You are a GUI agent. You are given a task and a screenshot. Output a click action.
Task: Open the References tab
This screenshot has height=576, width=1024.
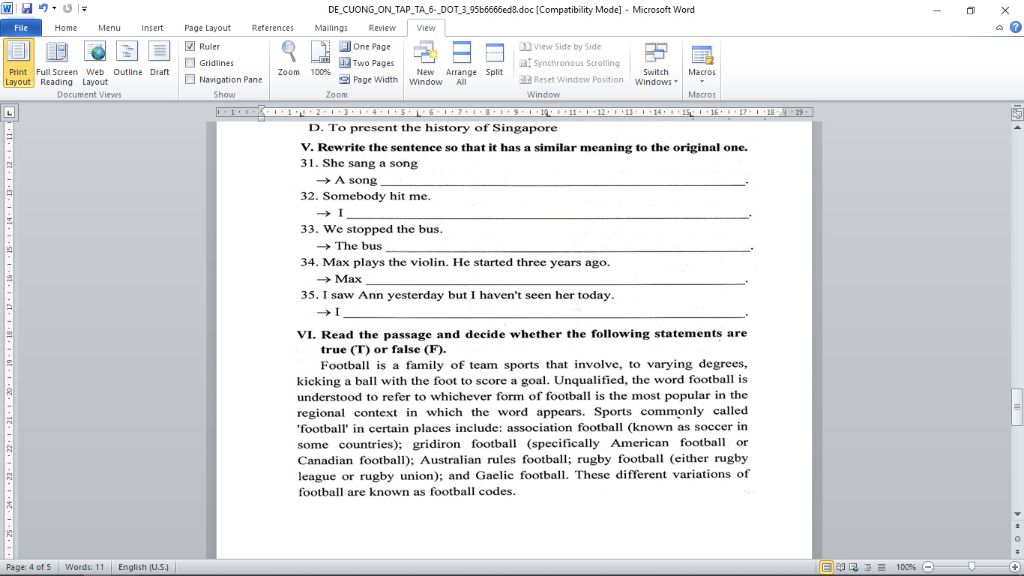tap(272, 28)
